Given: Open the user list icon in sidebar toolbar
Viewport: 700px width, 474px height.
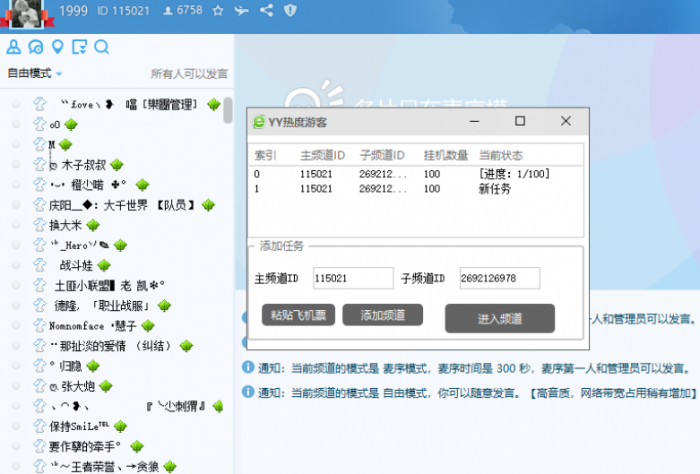Looking at the screenshot, I should point(14,47).
